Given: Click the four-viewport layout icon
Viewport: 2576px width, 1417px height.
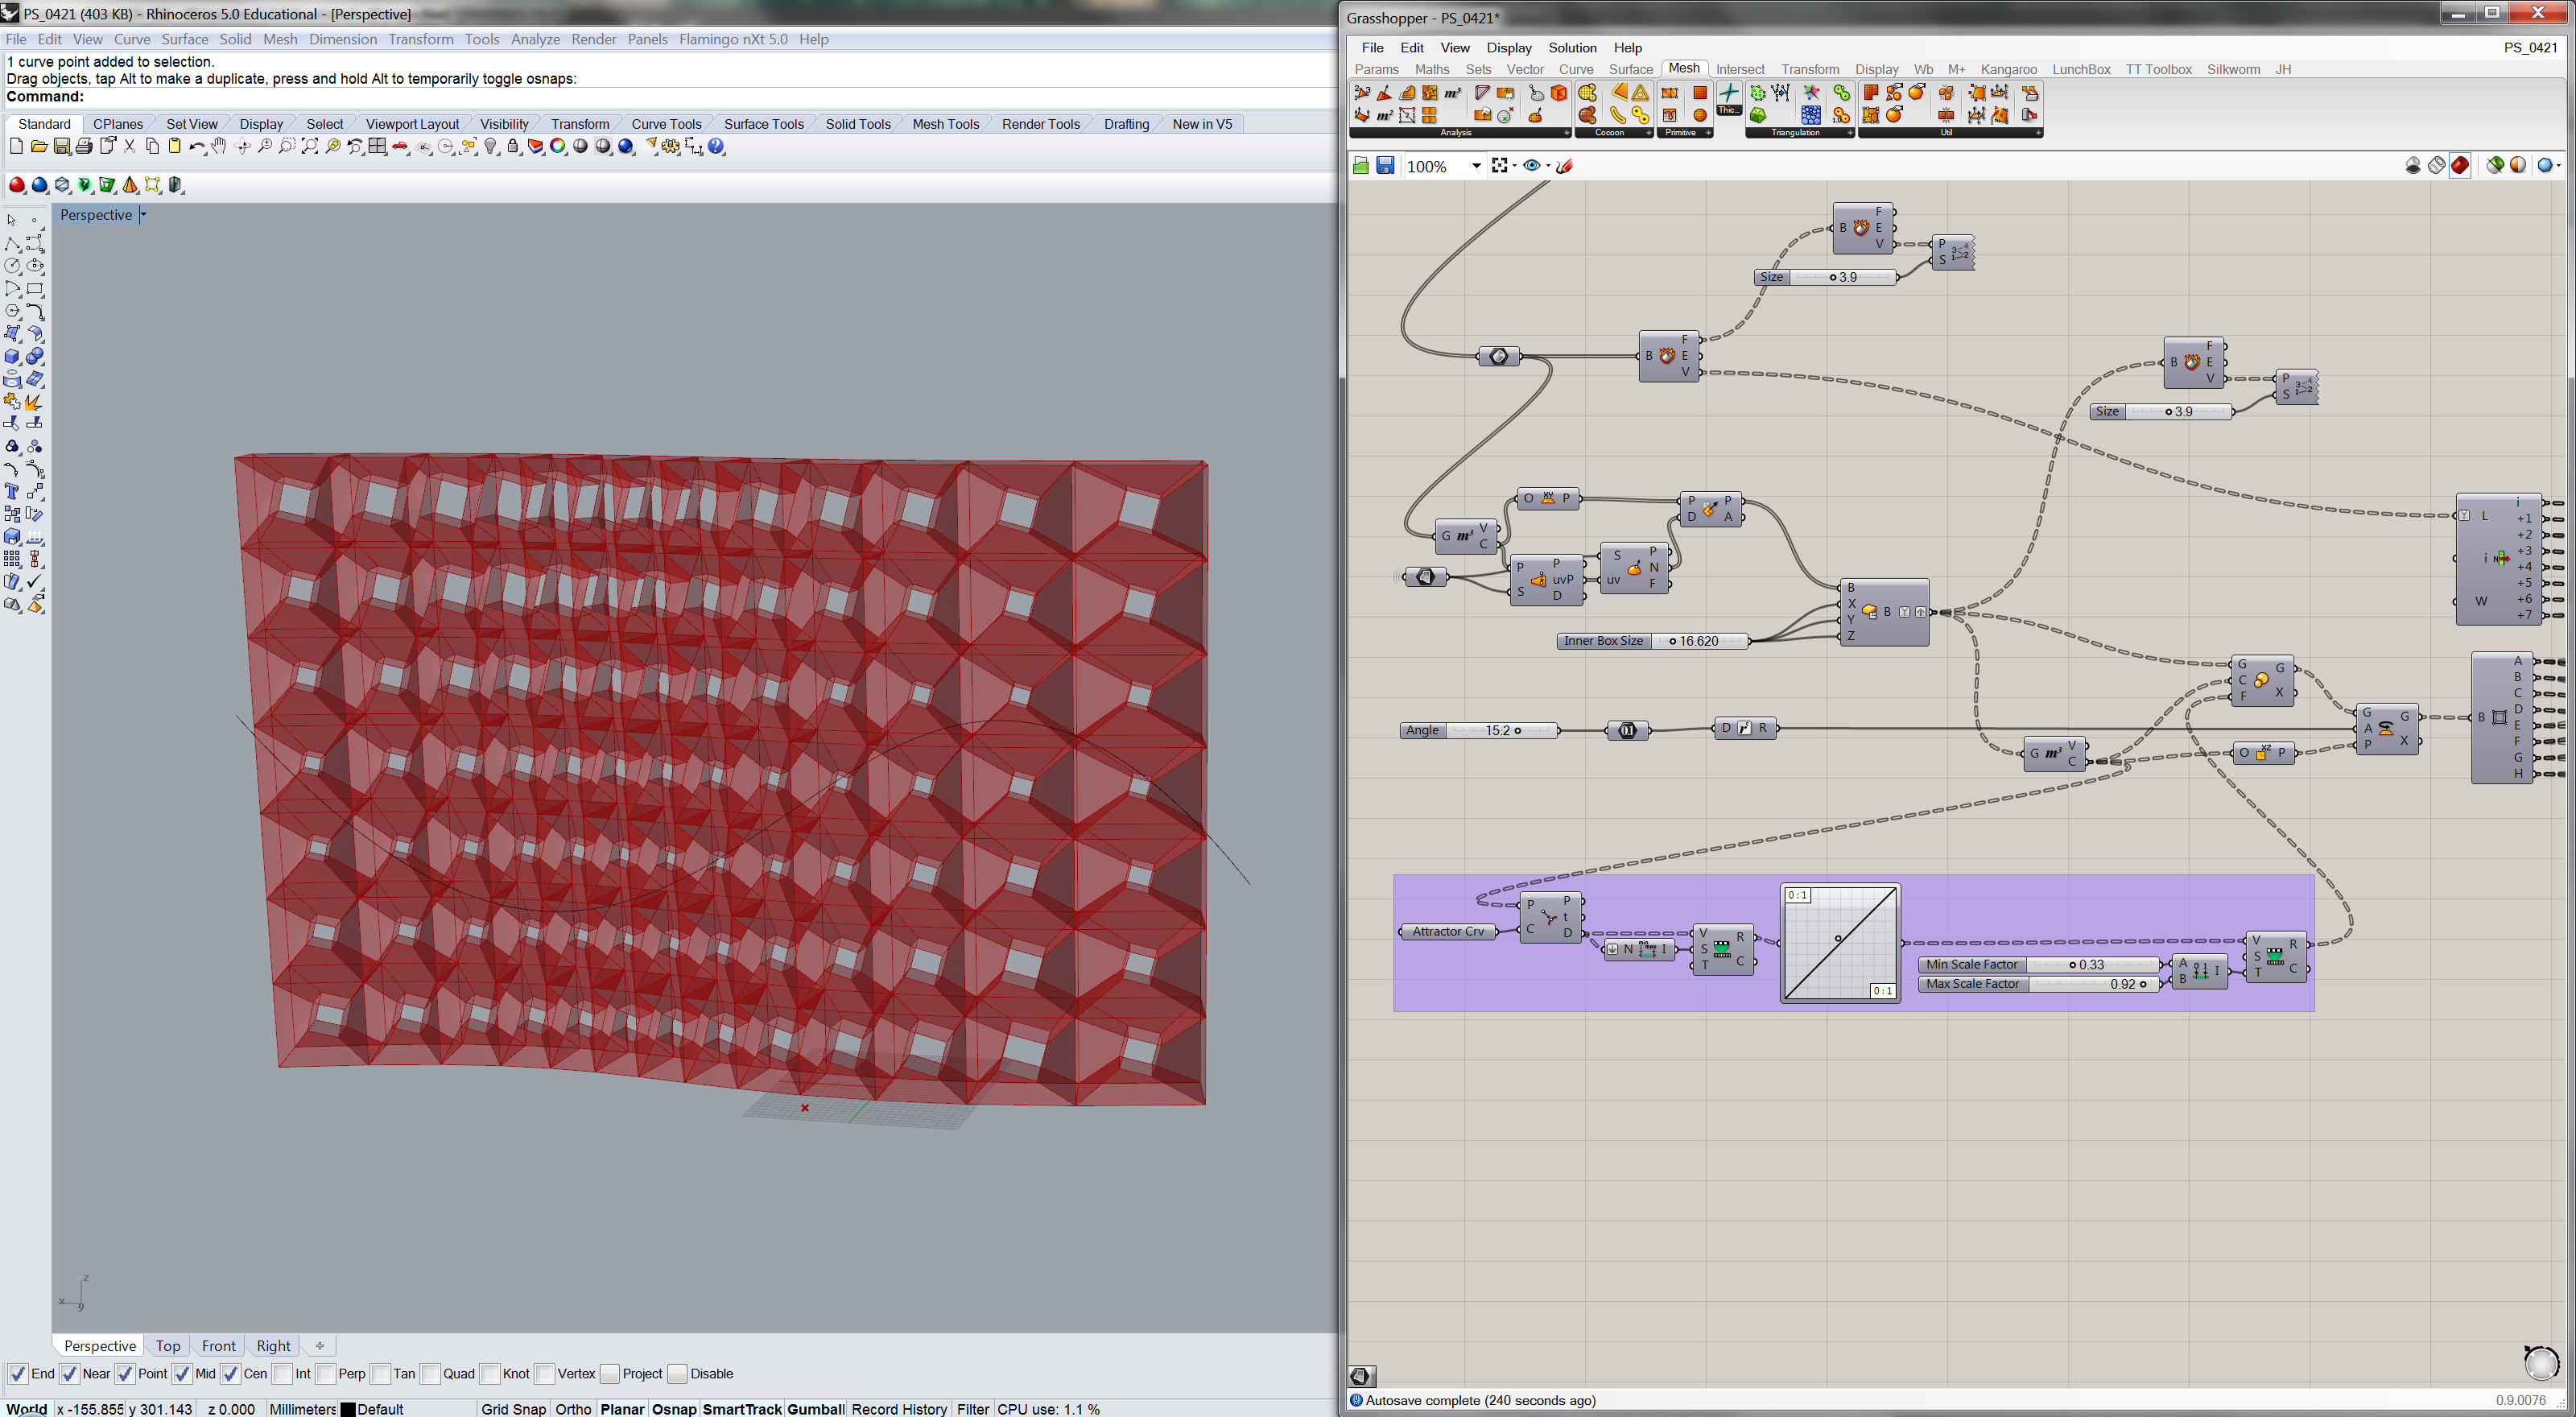Looking at the screenshot, I should click(x=377, y=147).
